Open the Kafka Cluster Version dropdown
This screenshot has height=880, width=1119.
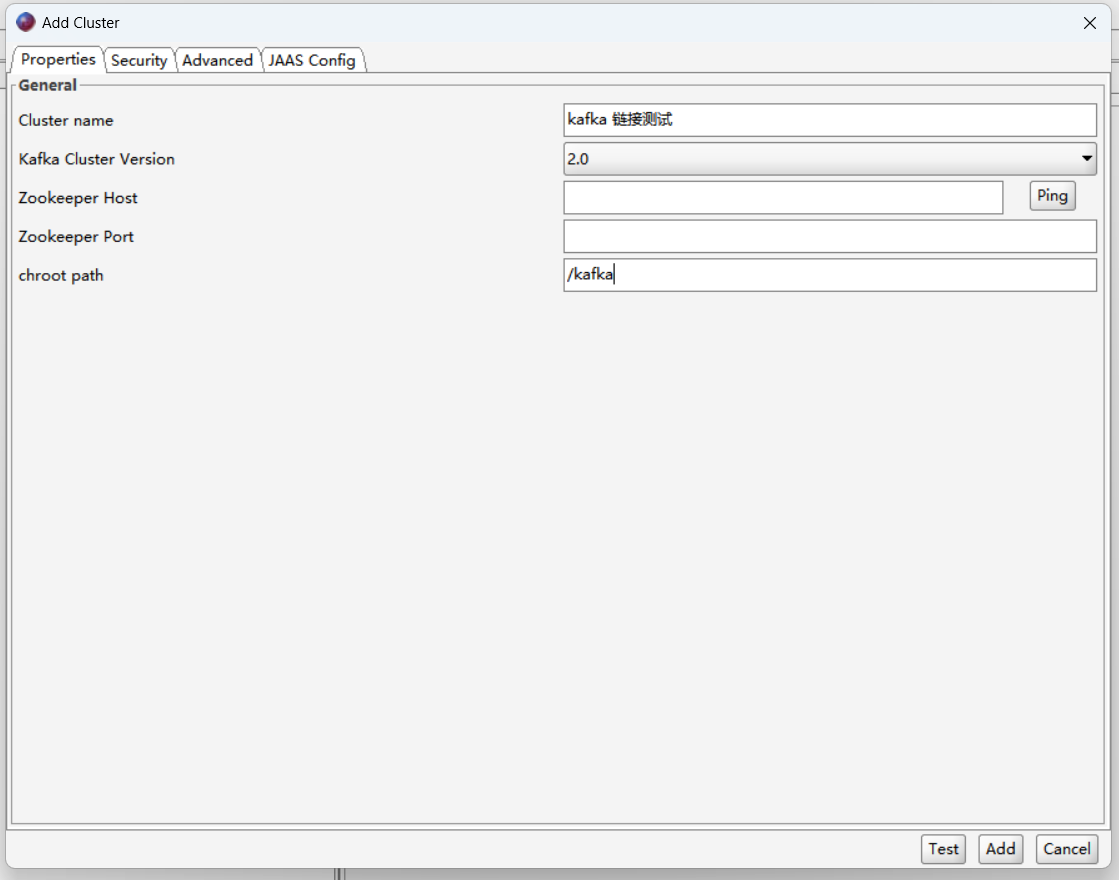point(829,159)
